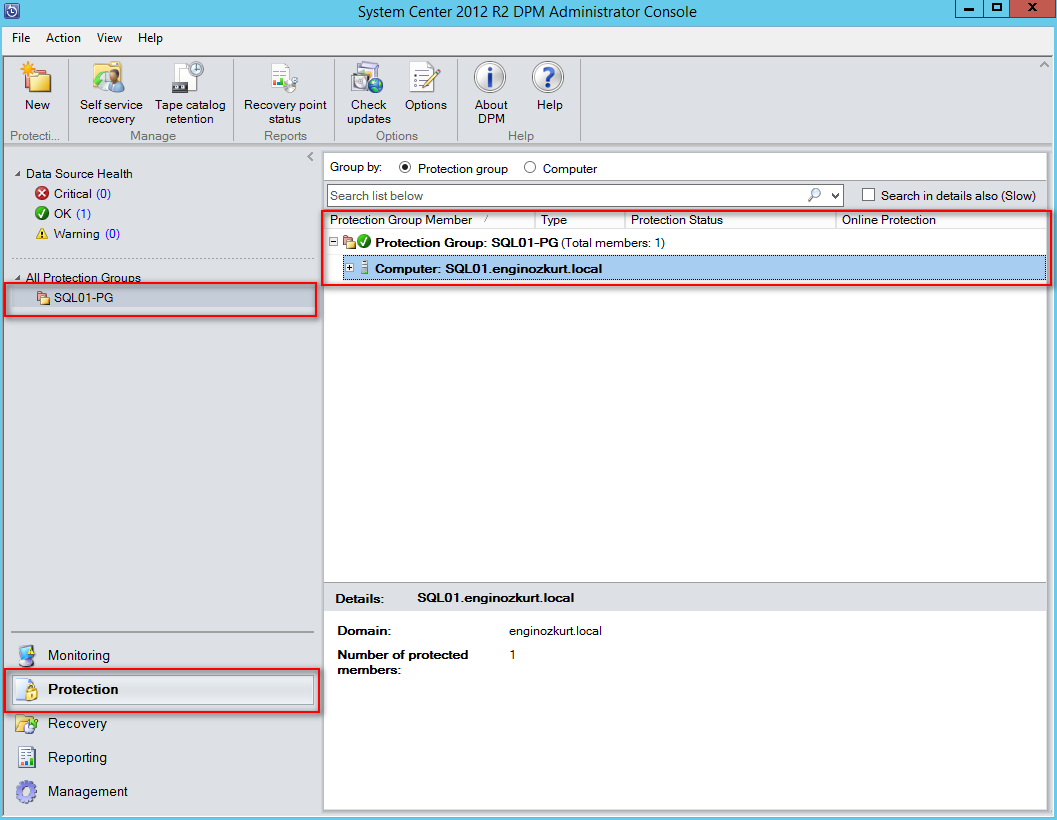The image size is (1057, 820).
Task: Click the Check updates icon
Action: [367, 78]
